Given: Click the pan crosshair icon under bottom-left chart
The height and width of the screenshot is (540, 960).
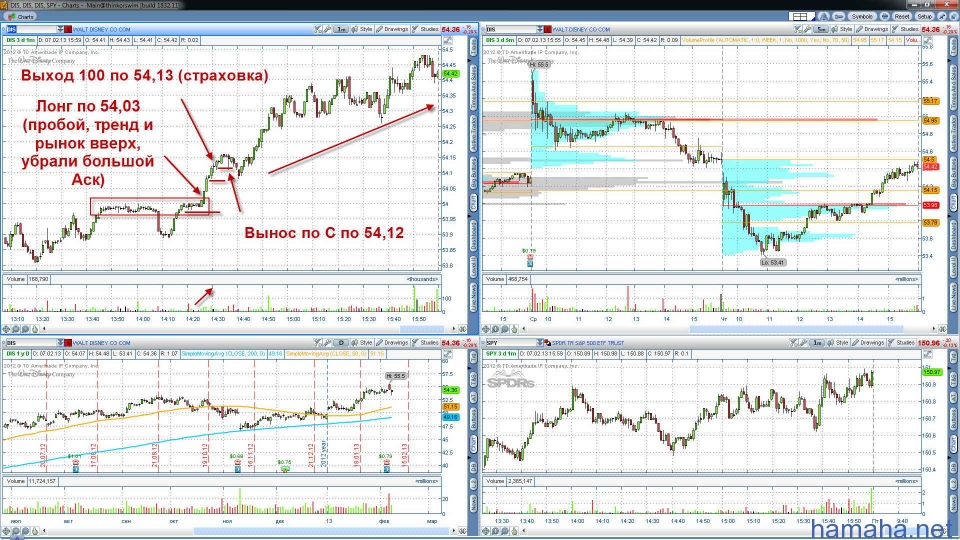Looking at the screenshot, I should pyautogui.click(x=7, y=531).
